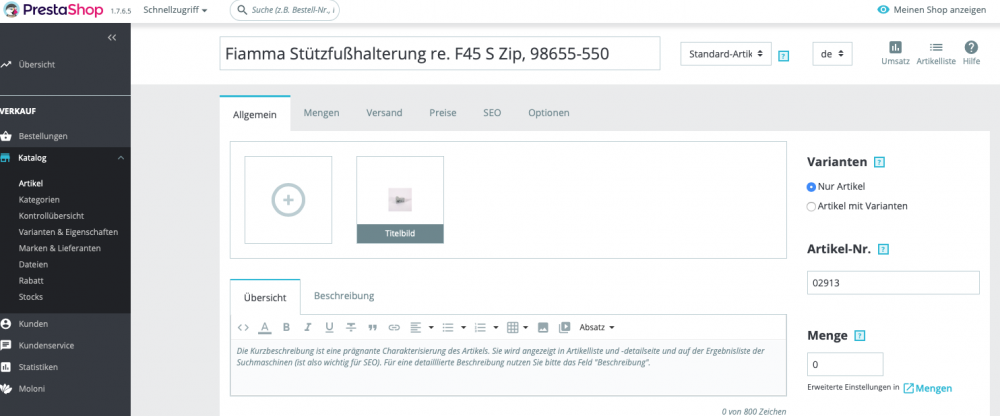Open Marken & Lieferanten submenu item
Screen dimensions: 1000x416
pyautogui.click(x=60, y=248)
